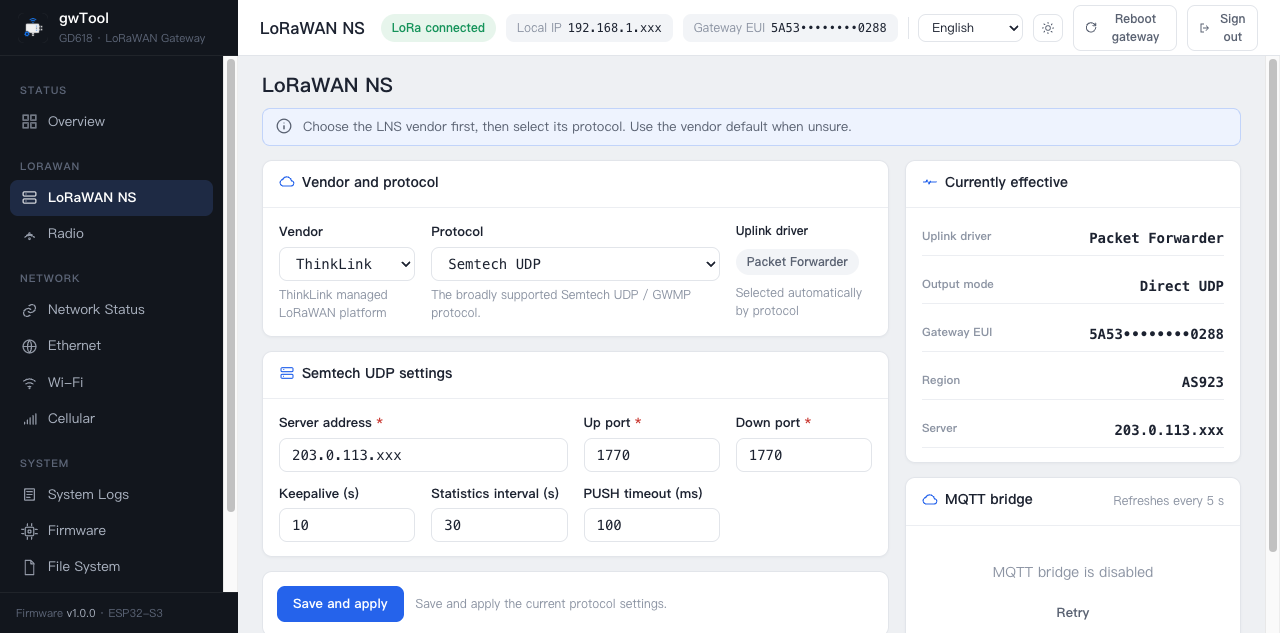This screenshot has height=633, width=1280.
Task: Click the pulse icon beside Currently effective
Action: pyautogui.click(x=930, y=182)
